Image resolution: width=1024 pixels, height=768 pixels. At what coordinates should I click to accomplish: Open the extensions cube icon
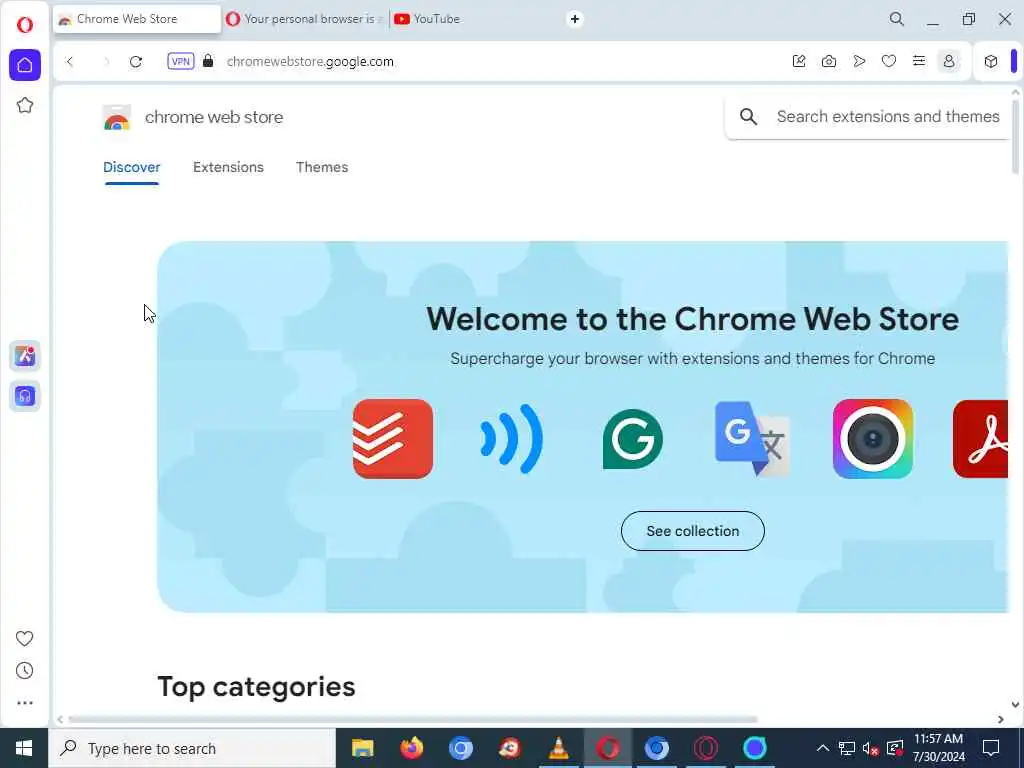pos(991,61)
